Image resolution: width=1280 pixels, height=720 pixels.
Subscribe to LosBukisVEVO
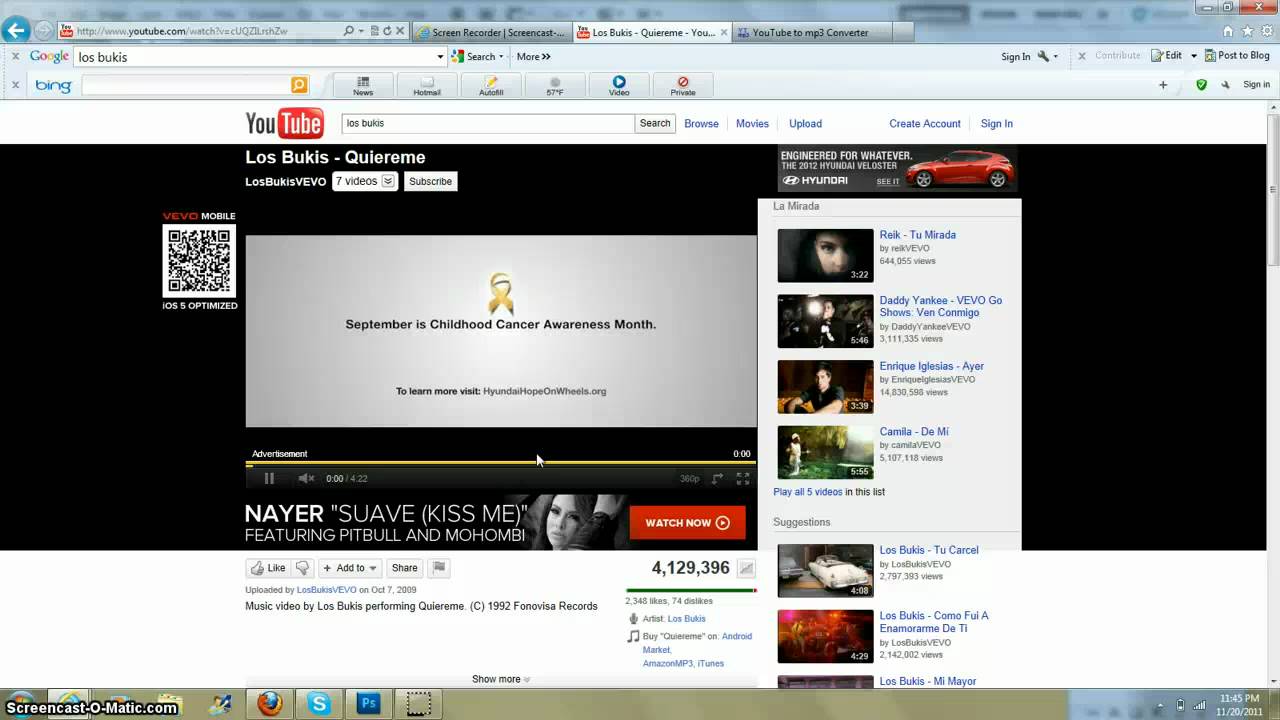pos(430,181)
